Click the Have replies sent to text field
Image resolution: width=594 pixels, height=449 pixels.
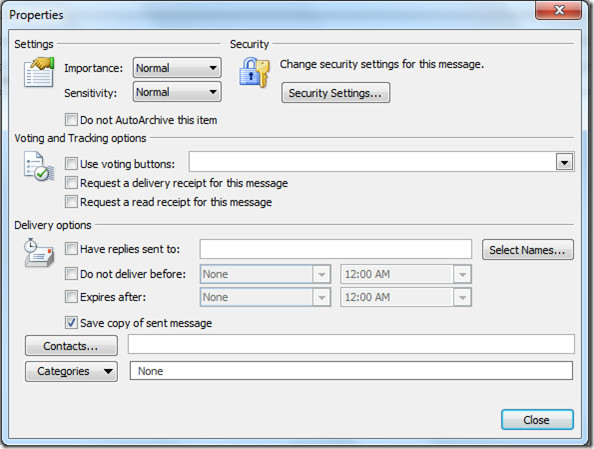point(336,249)
